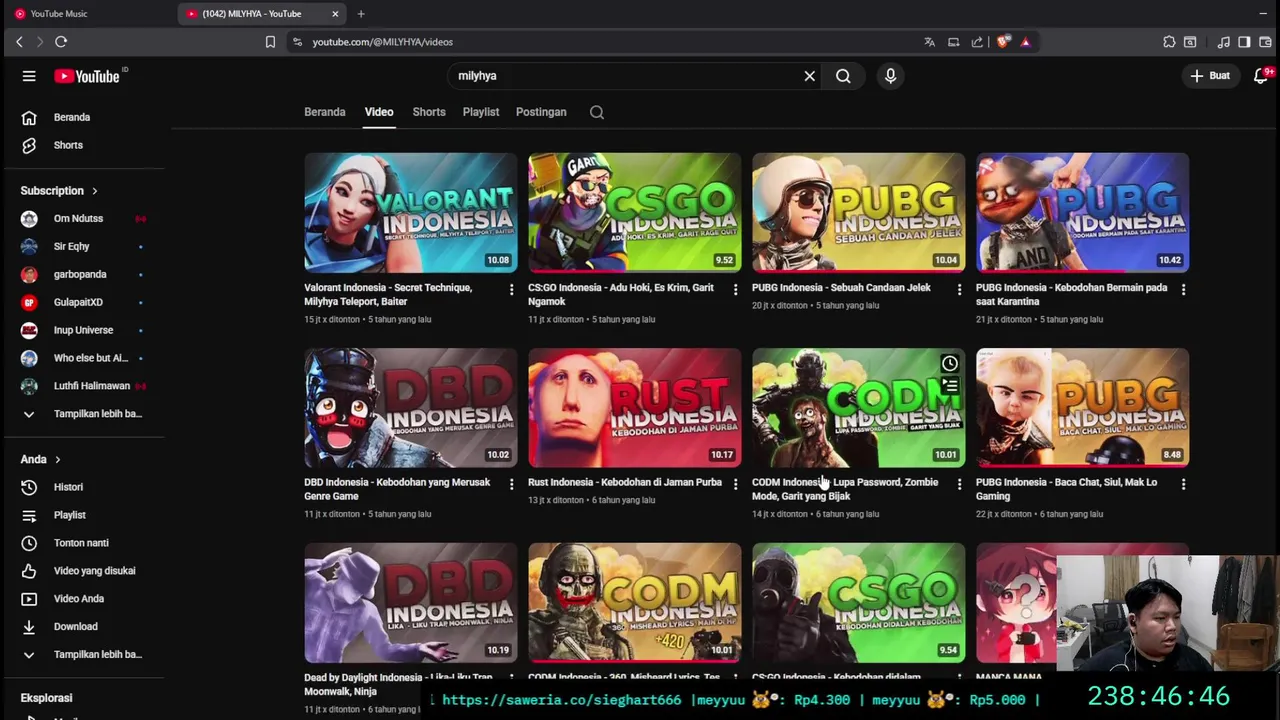This screenshot has height=720, width=1280.
Task: Switch to channel Postingan tab
Action: (x=541, y=112)
